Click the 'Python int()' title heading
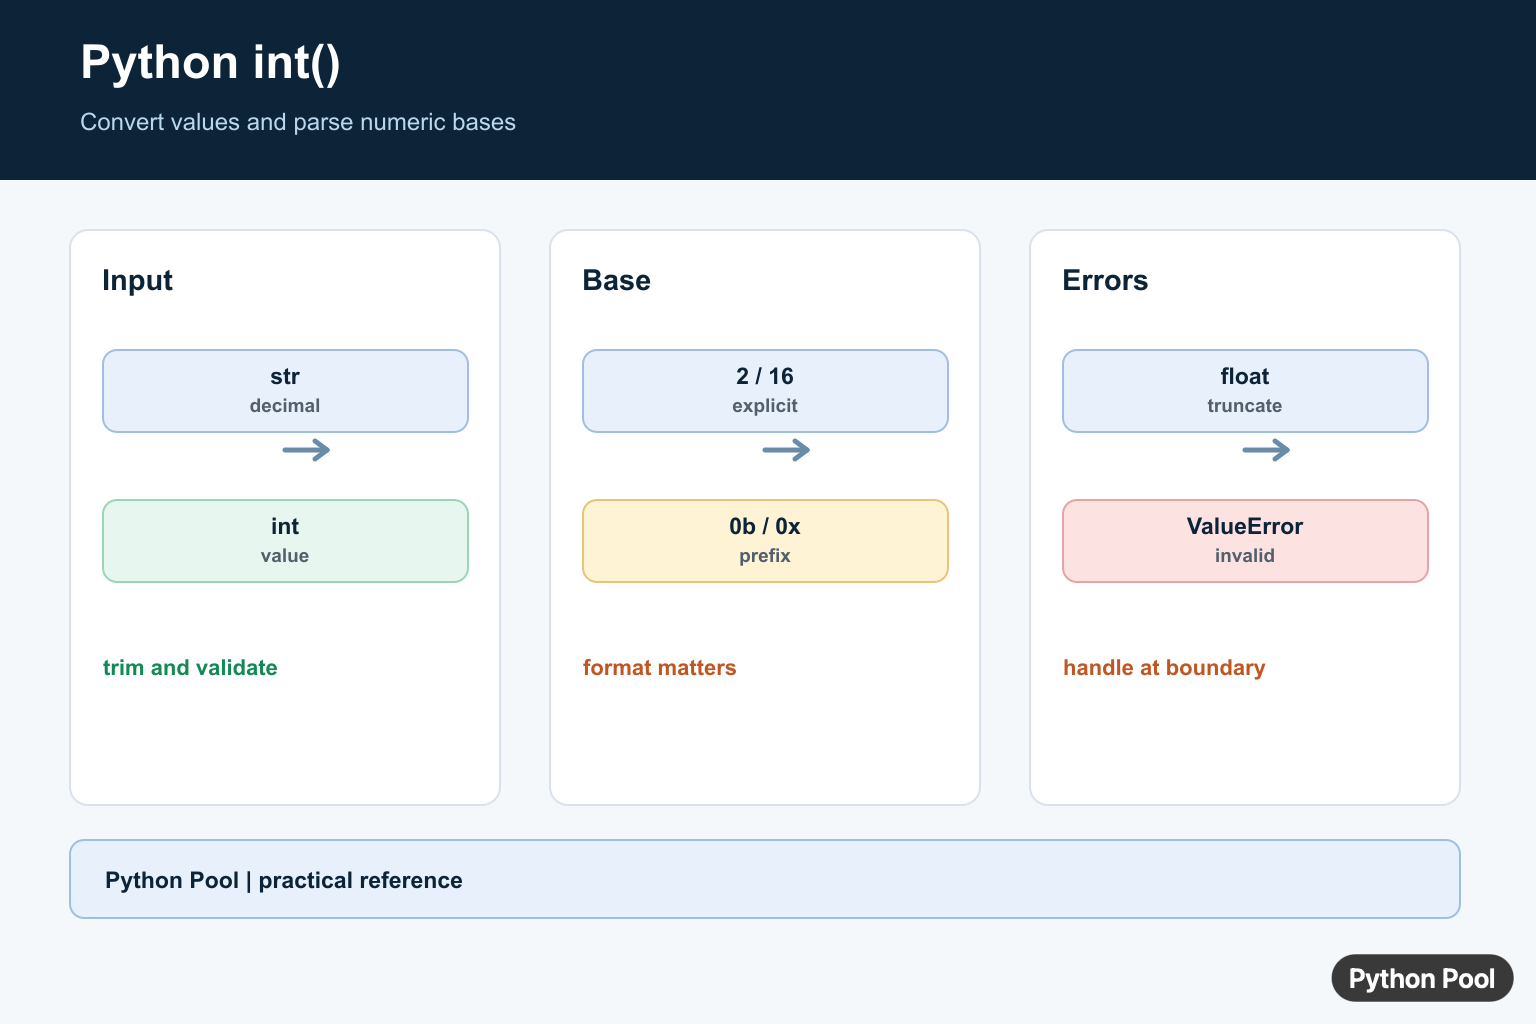Viewport: 1536px width, 1024px height. [x=210, y=63]
